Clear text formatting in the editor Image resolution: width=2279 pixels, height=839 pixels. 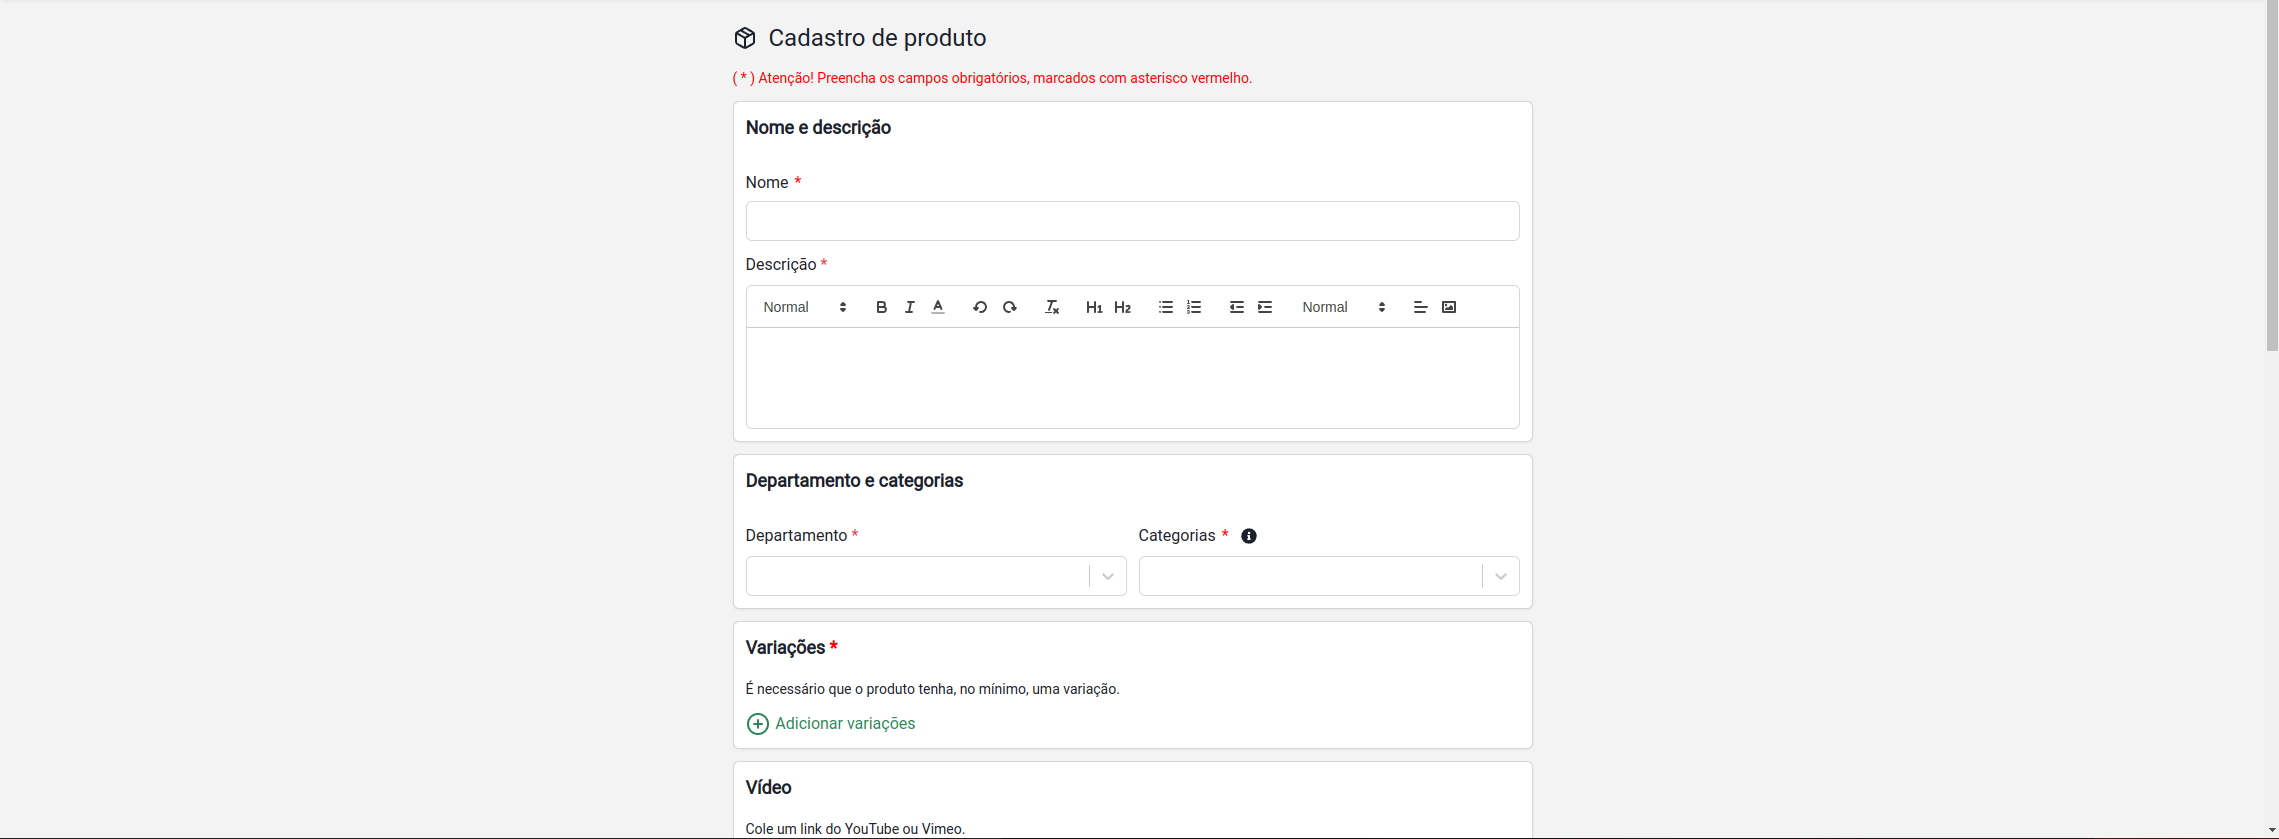1052,307
